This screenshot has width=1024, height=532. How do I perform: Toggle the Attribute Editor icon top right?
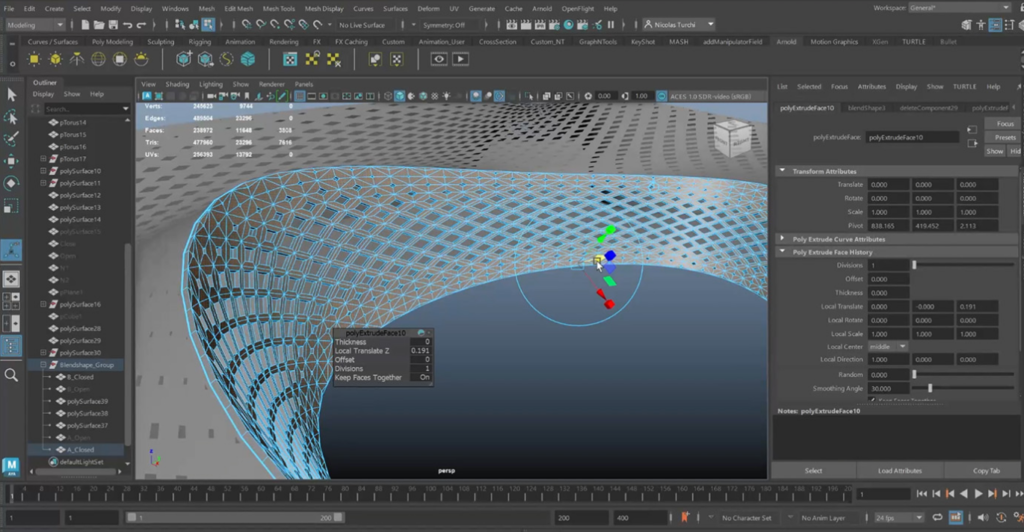coord(995,25)
